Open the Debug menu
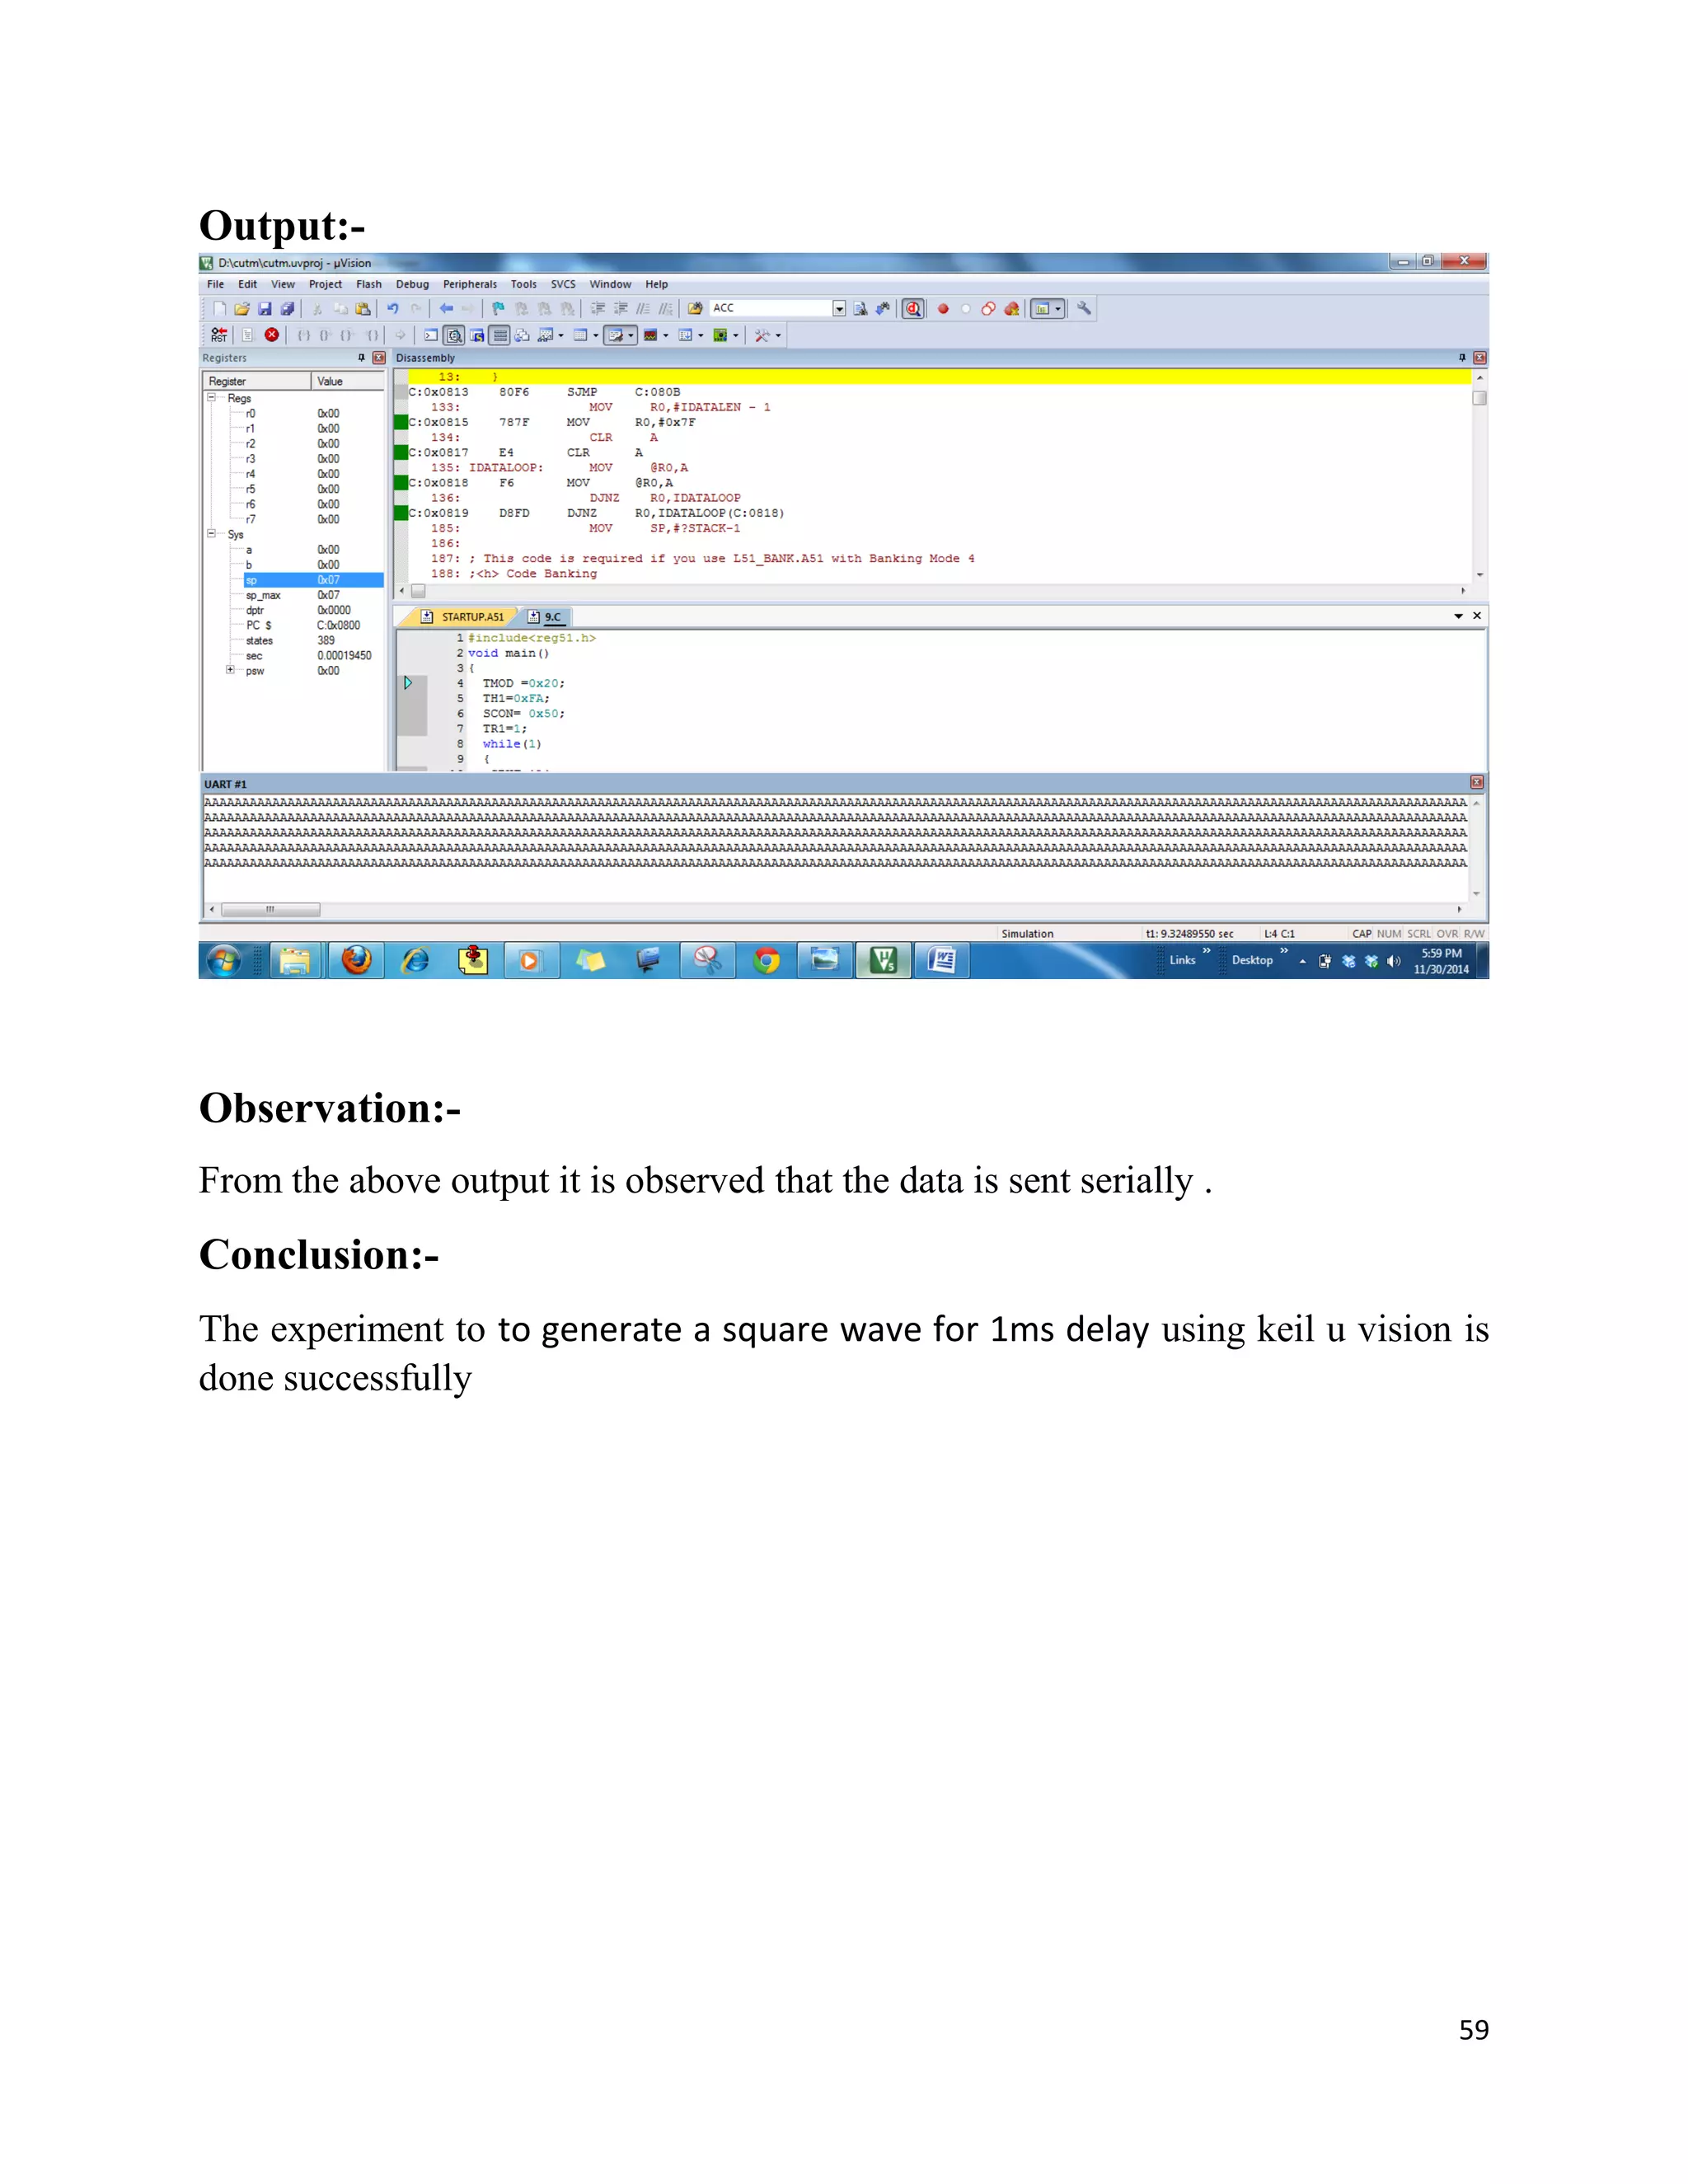Viewport: 1688px width, 2184px height. pyautogui.click(x=412, y=284)
